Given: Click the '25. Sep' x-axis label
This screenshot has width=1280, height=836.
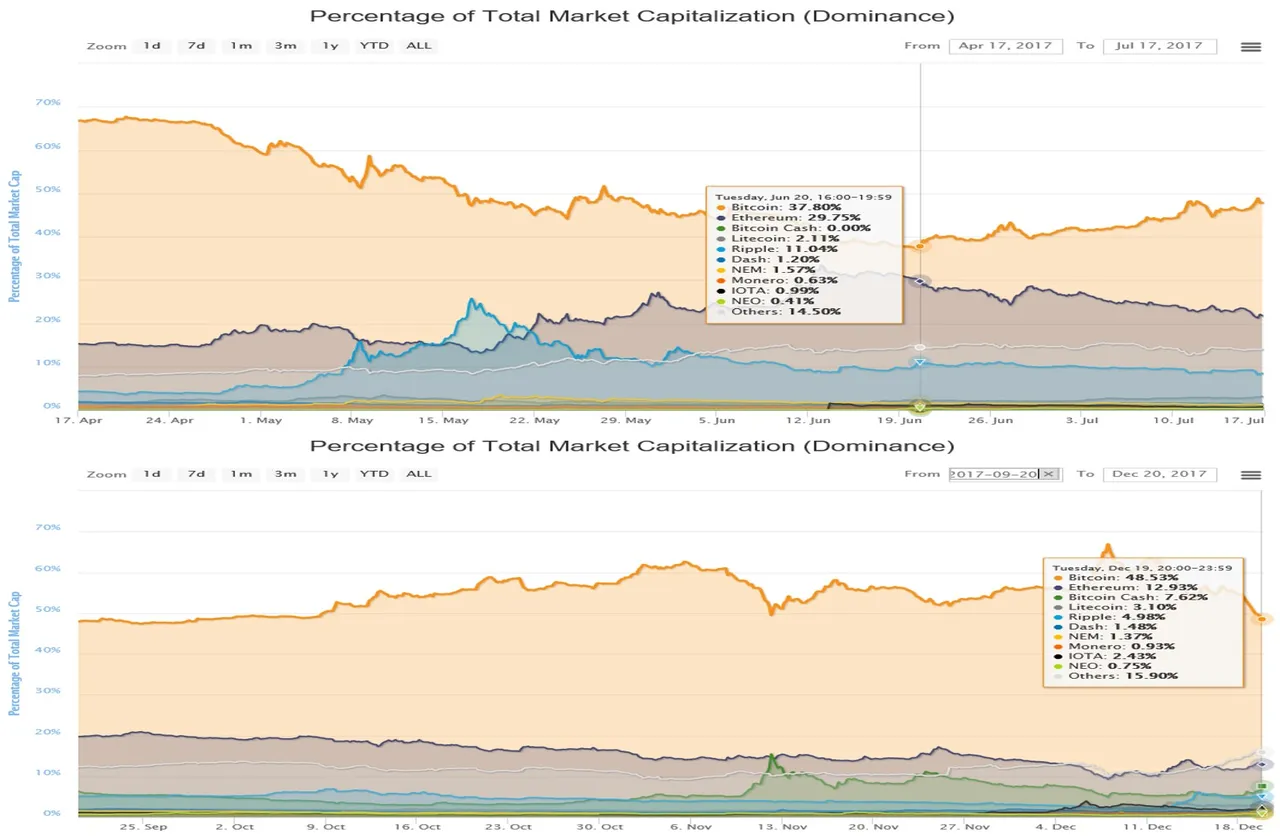Looking at the screenshot, I should (x=143, y=827).
